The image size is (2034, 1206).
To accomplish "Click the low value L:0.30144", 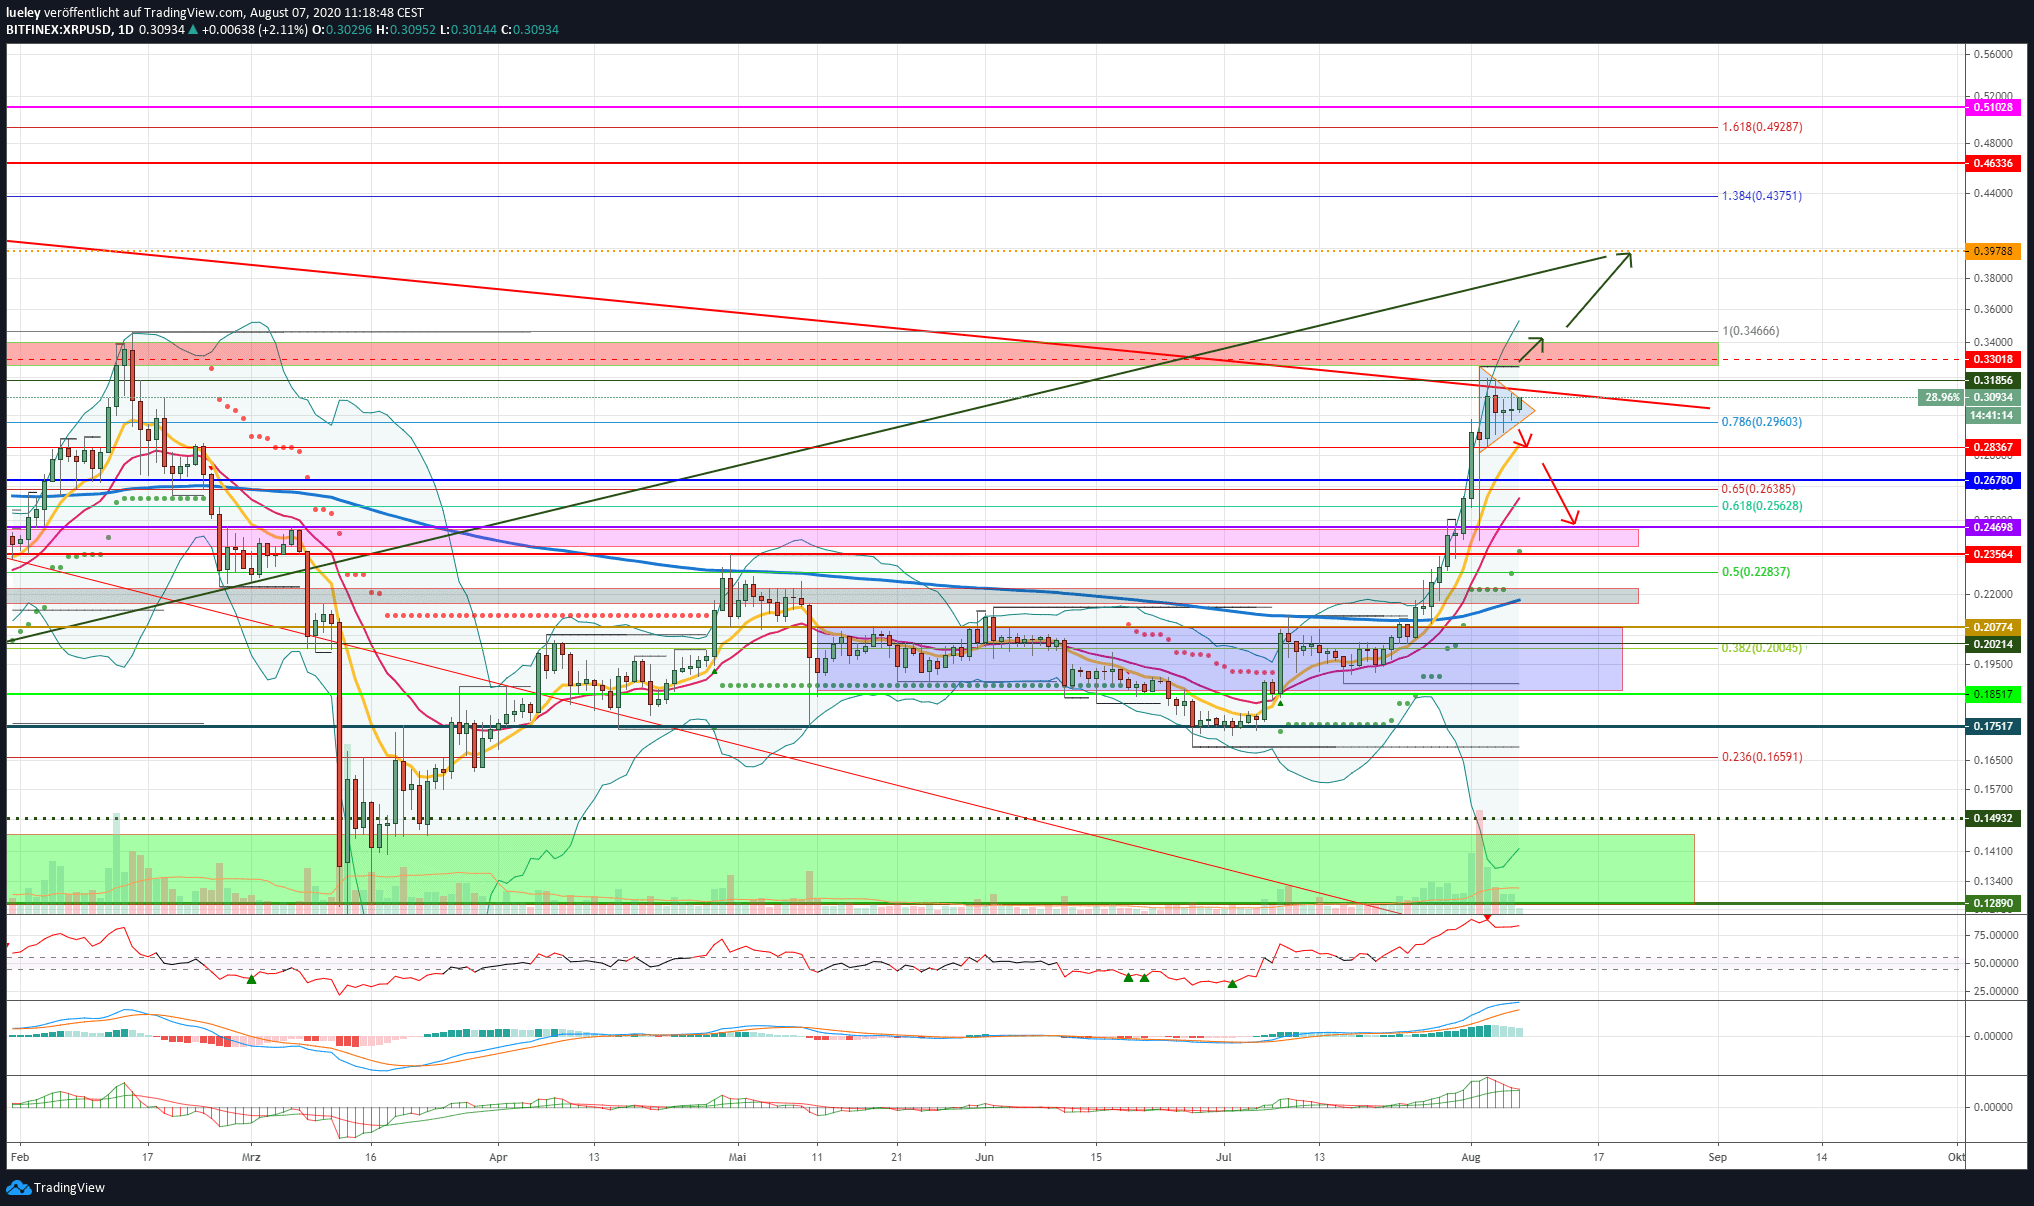I will pos(468,30).
